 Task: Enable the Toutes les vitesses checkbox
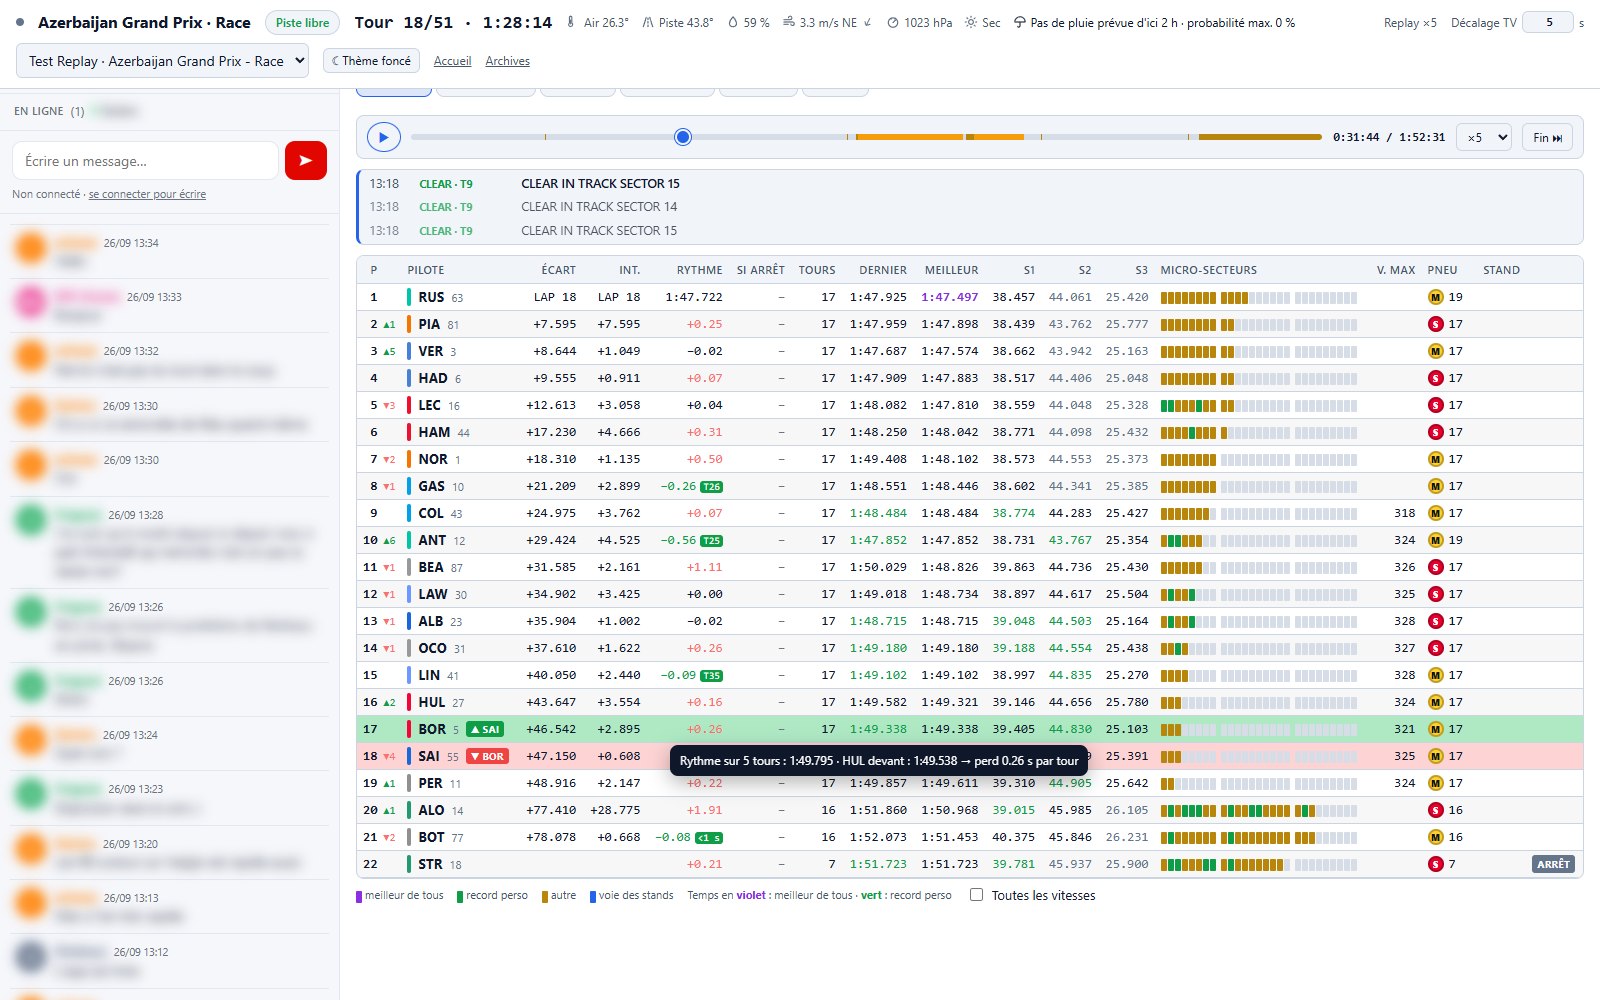click(976, 895)
